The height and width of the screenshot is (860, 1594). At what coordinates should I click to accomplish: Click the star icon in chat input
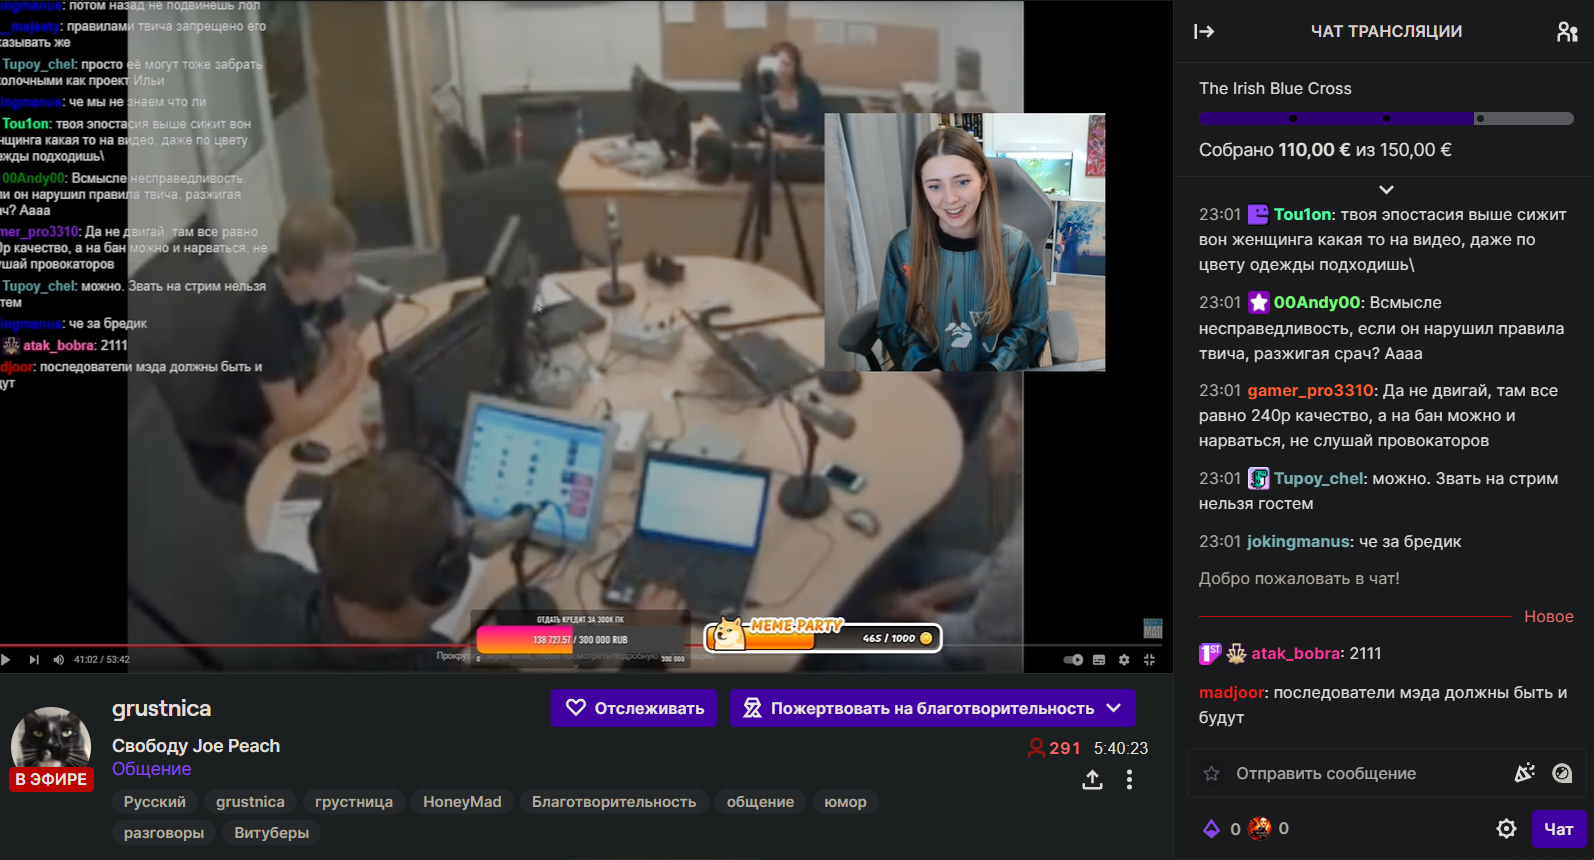pyautogui.click(x=1212, y=773)
